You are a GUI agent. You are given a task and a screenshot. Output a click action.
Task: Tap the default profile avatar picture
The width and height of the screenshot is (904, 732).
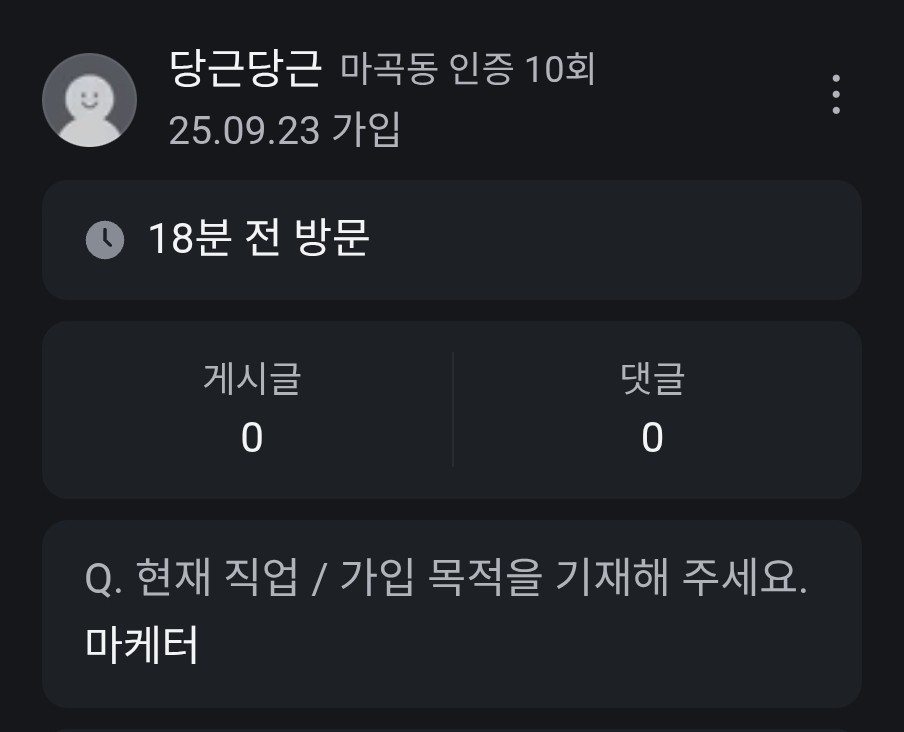click(x=89, y=100)
